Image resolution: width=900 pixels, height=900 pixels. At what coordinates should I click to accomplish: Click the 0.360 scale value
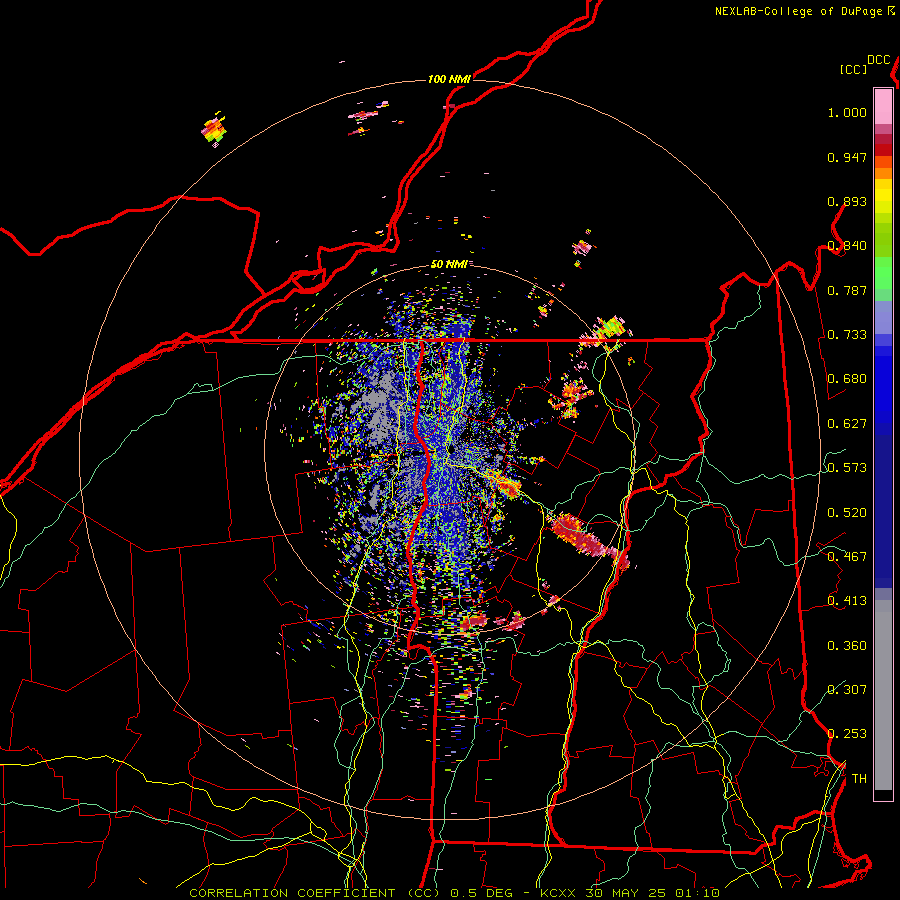pyautogui.click(x=847, y=646)
